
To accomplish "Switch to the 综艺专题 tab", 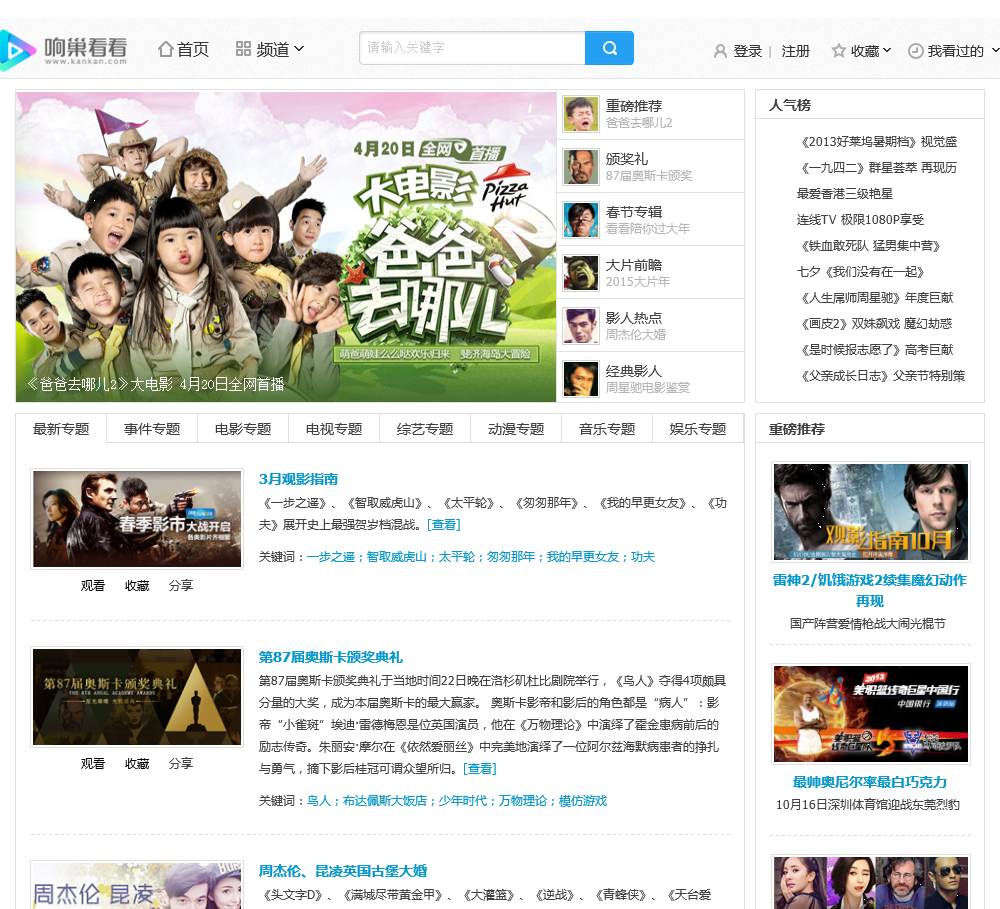I will tap(425, 429).
